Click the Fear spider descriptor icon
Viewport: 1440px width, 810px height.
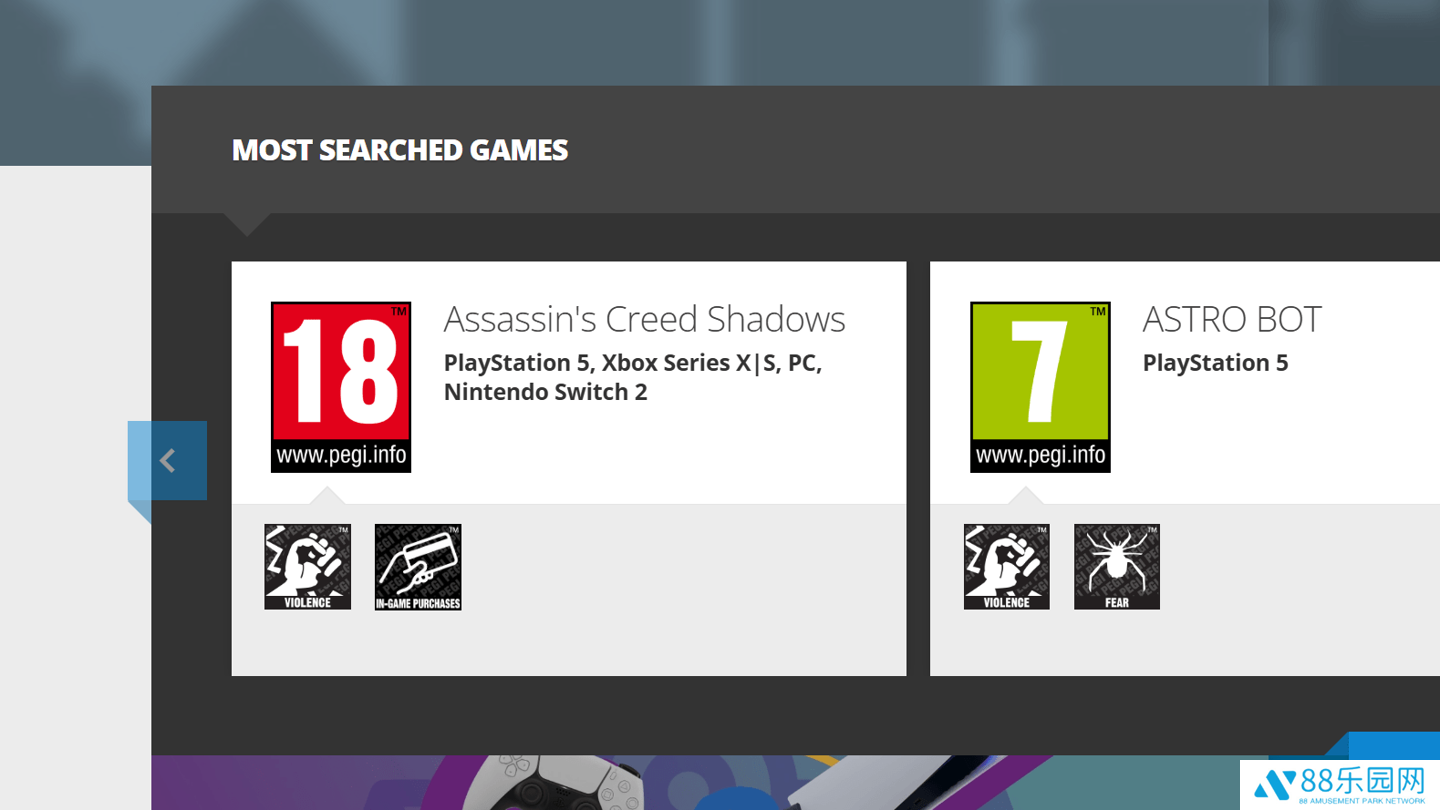pyautogui.click(x=1116, y=566)
